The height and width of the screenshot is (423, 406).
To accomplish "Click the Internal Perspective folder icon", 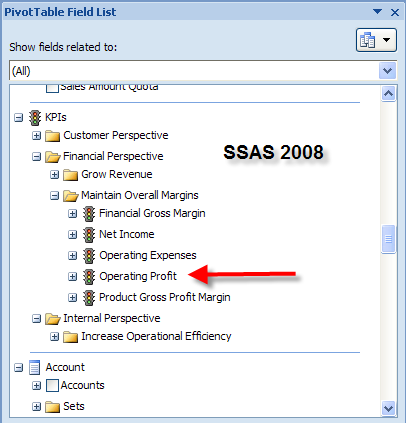I will pyautogui.click(x=52, y=319).
